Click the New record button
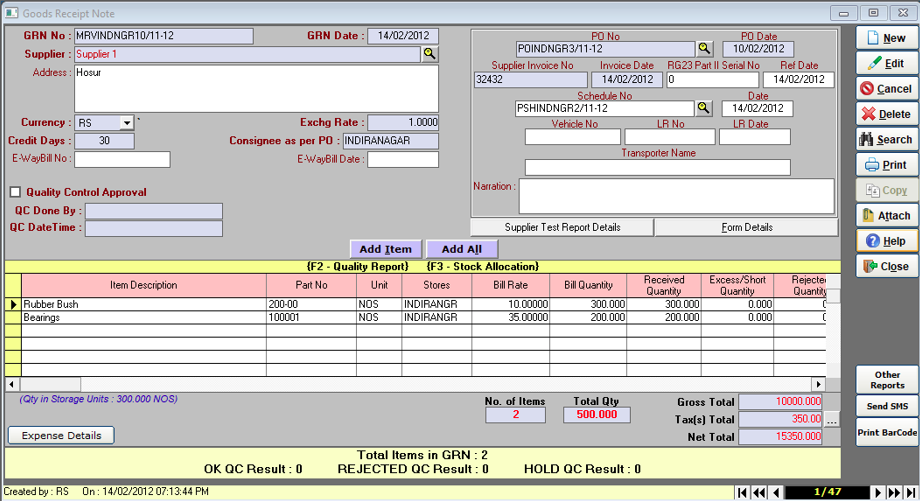 tap(887, 38)
